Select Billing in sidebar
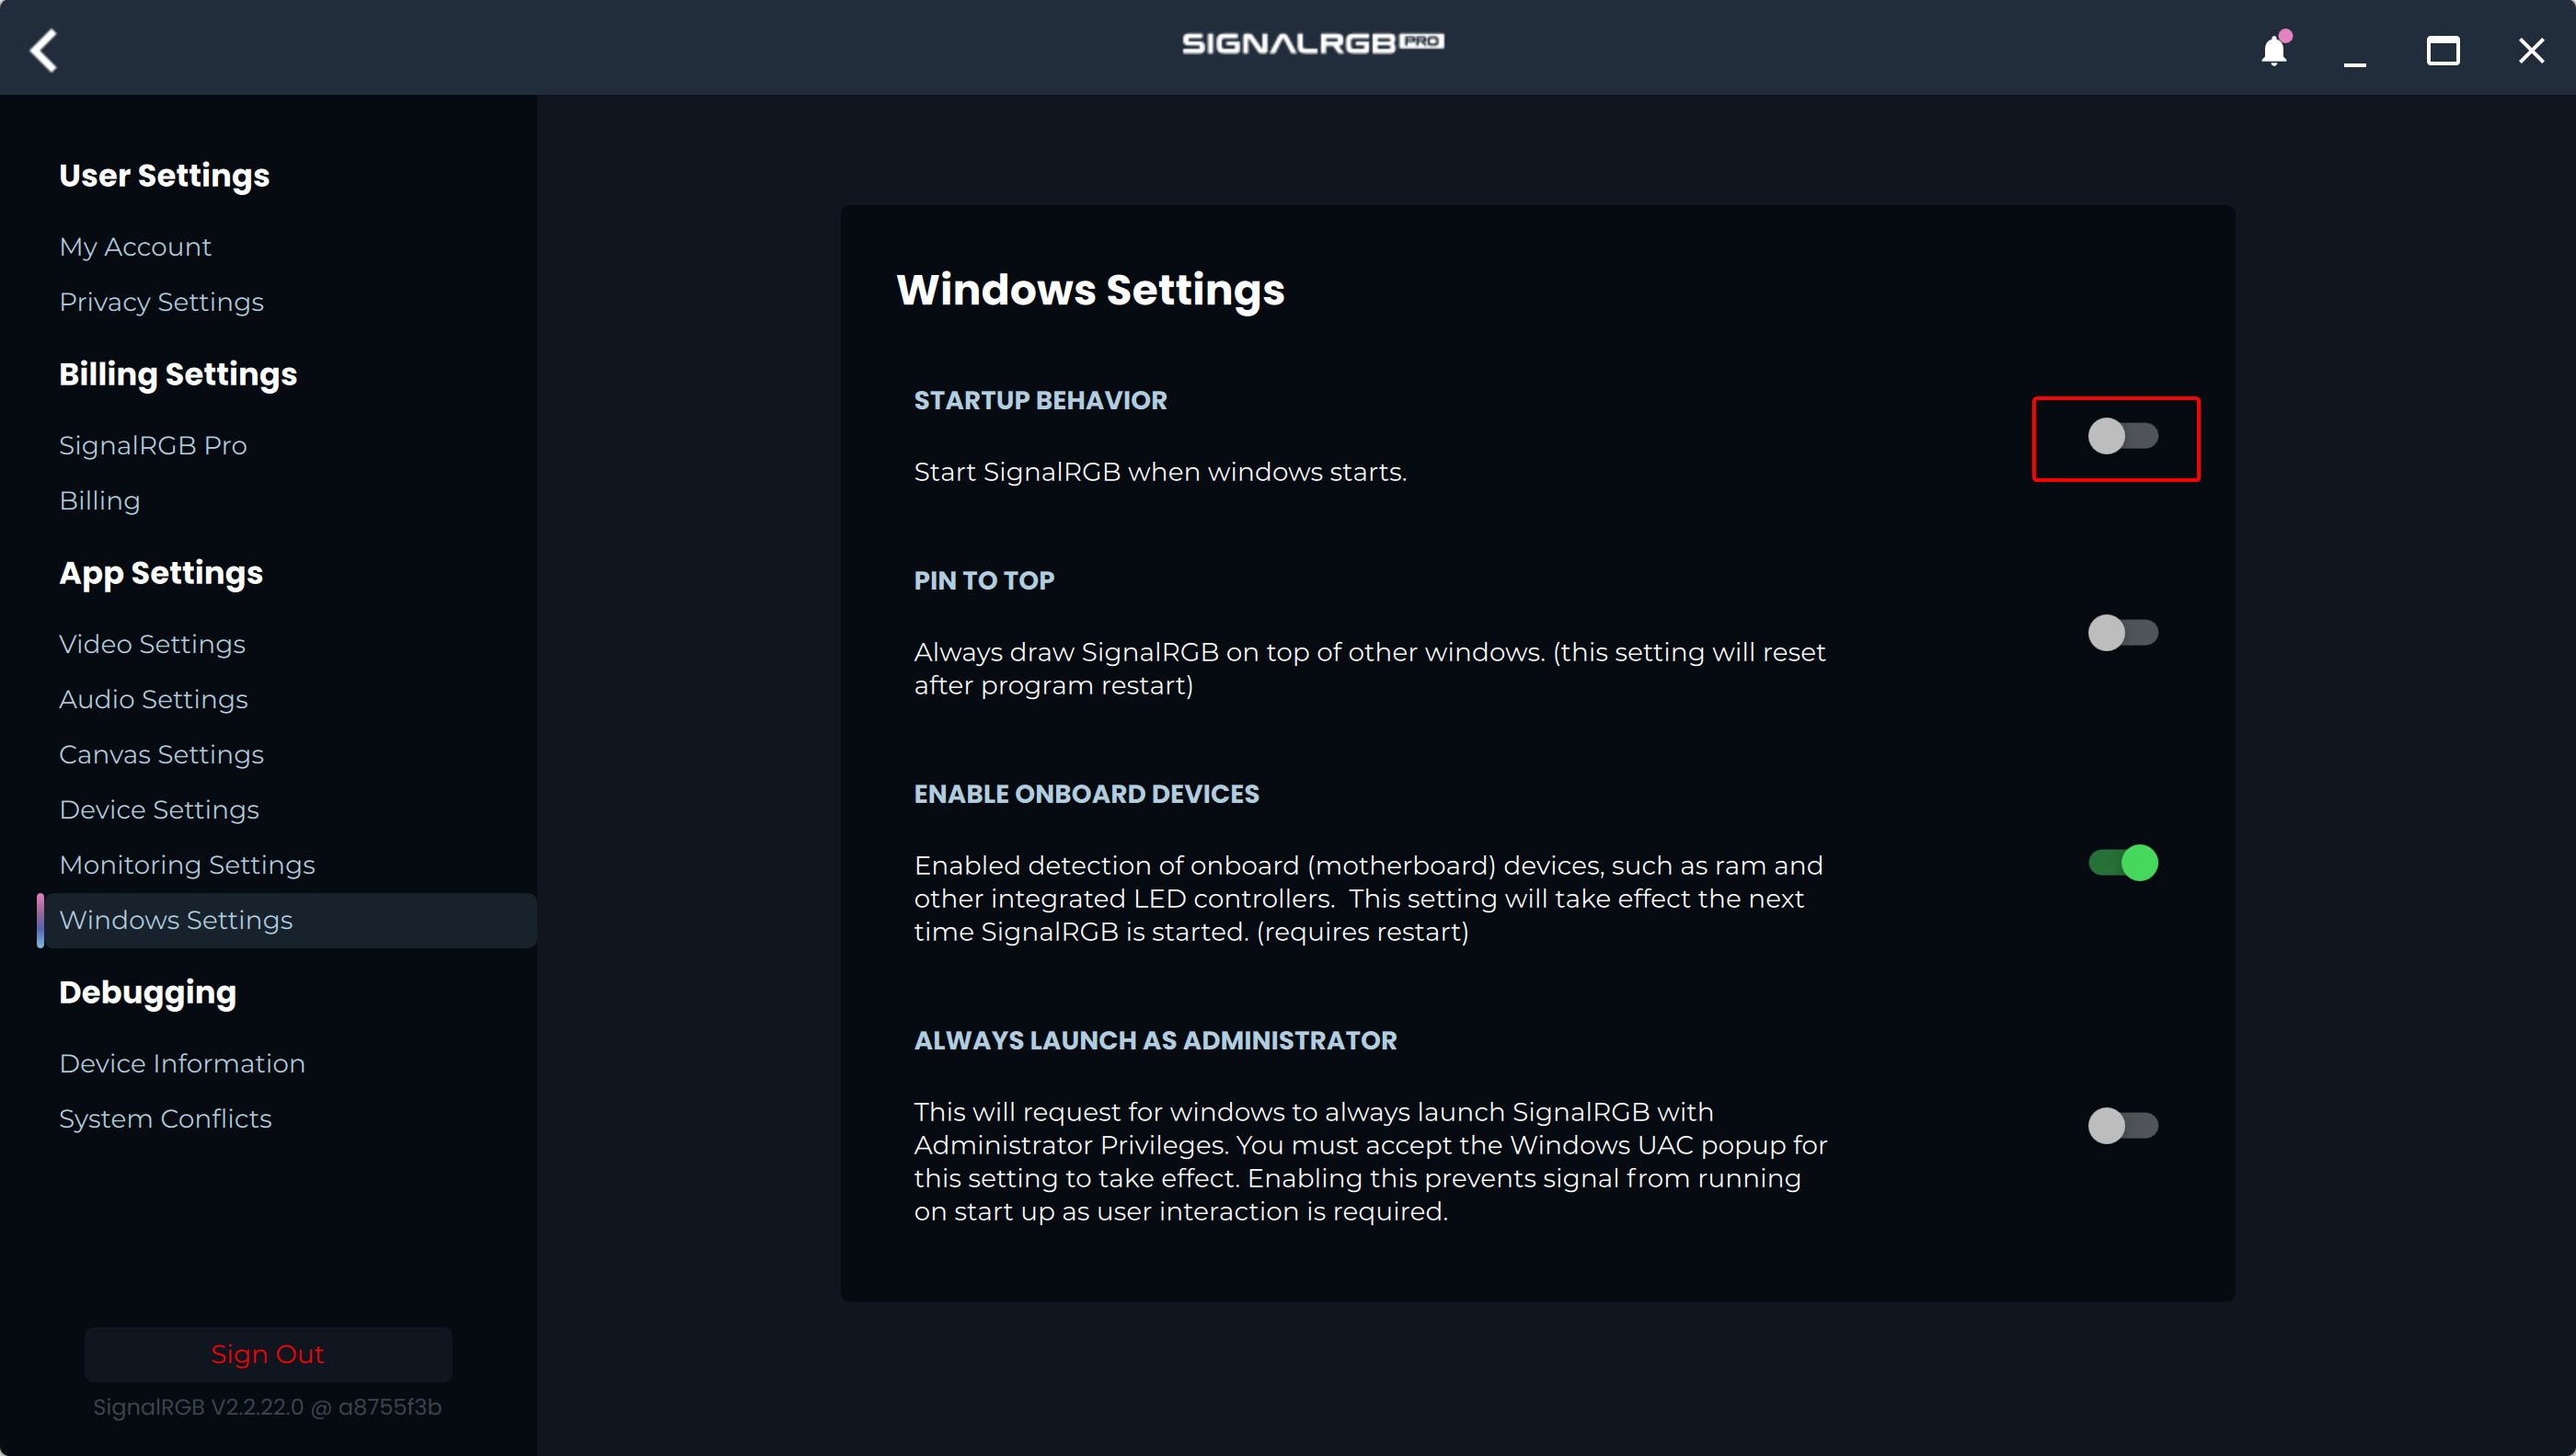This screenshot has height=1456, width=2576. pyautogui.click(x=99, y=501)
